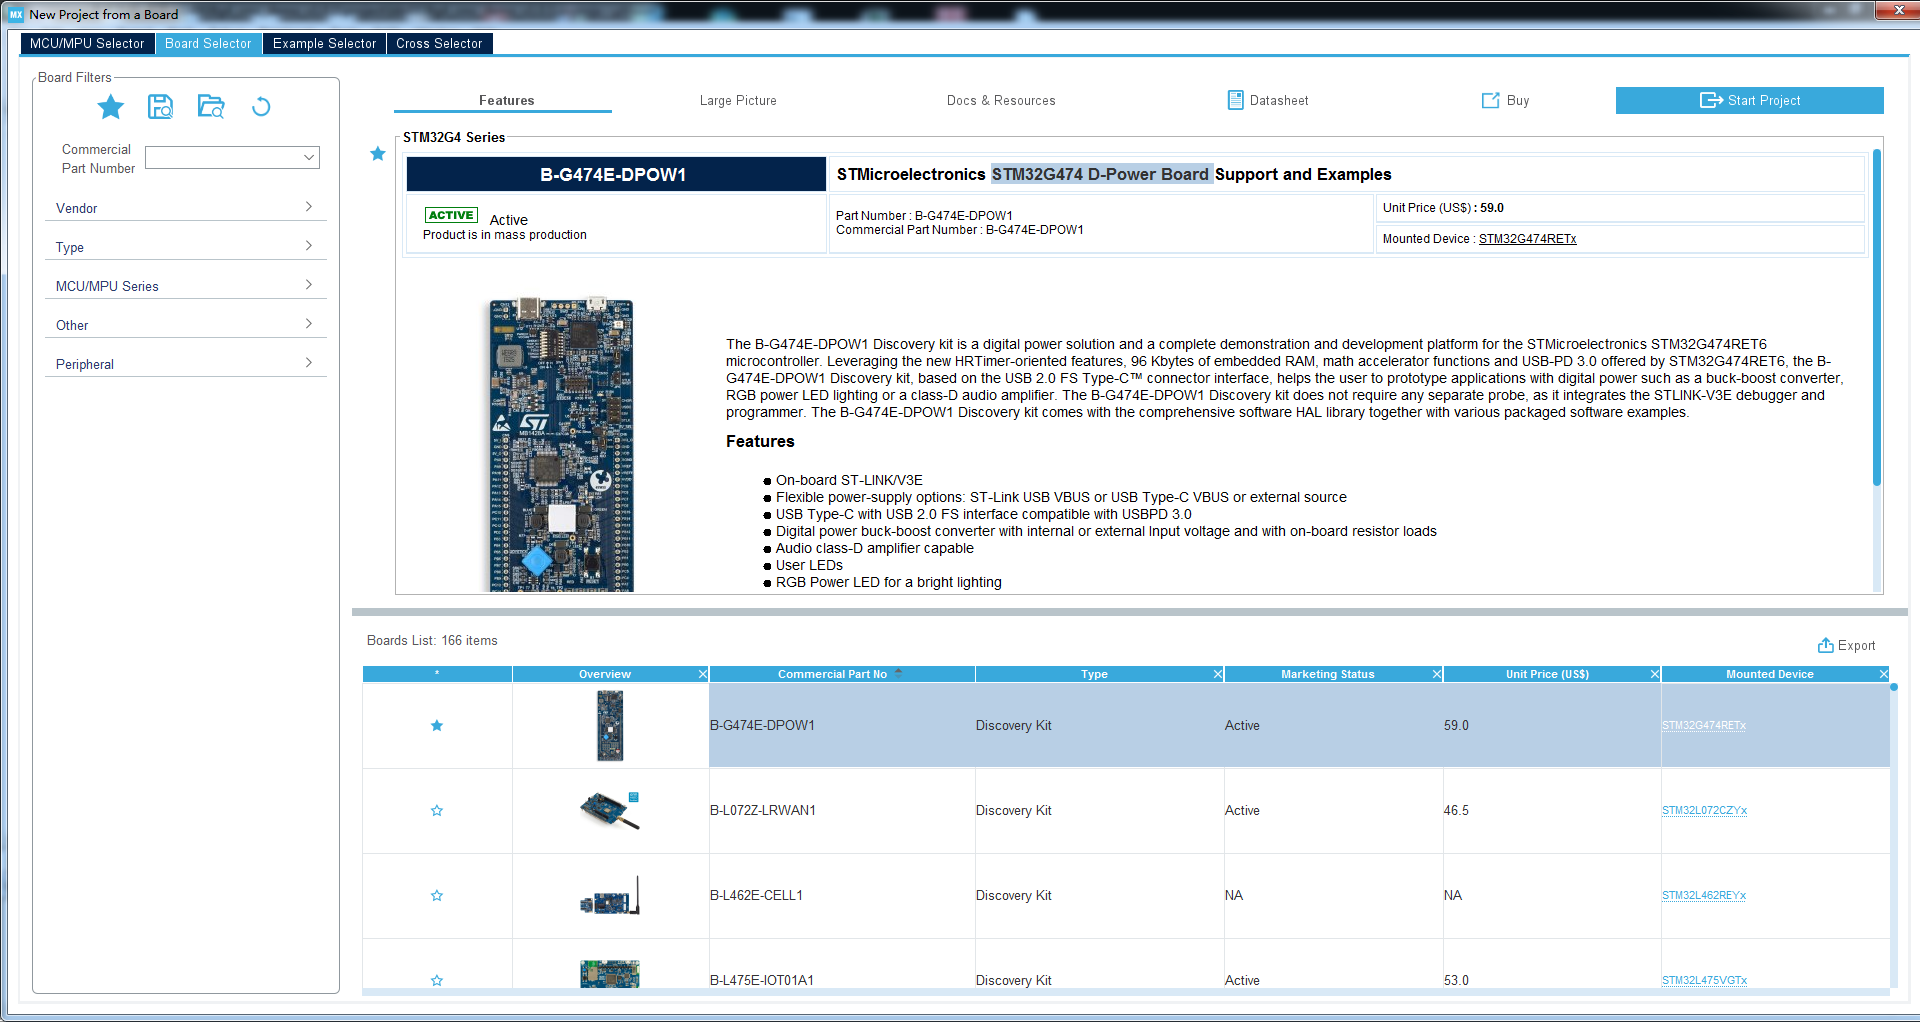Image resolution: width=1920 pixels, height=1022 pixels.
Task: Remove the Marketing Status column with its X
Action: coord(1437,674)
